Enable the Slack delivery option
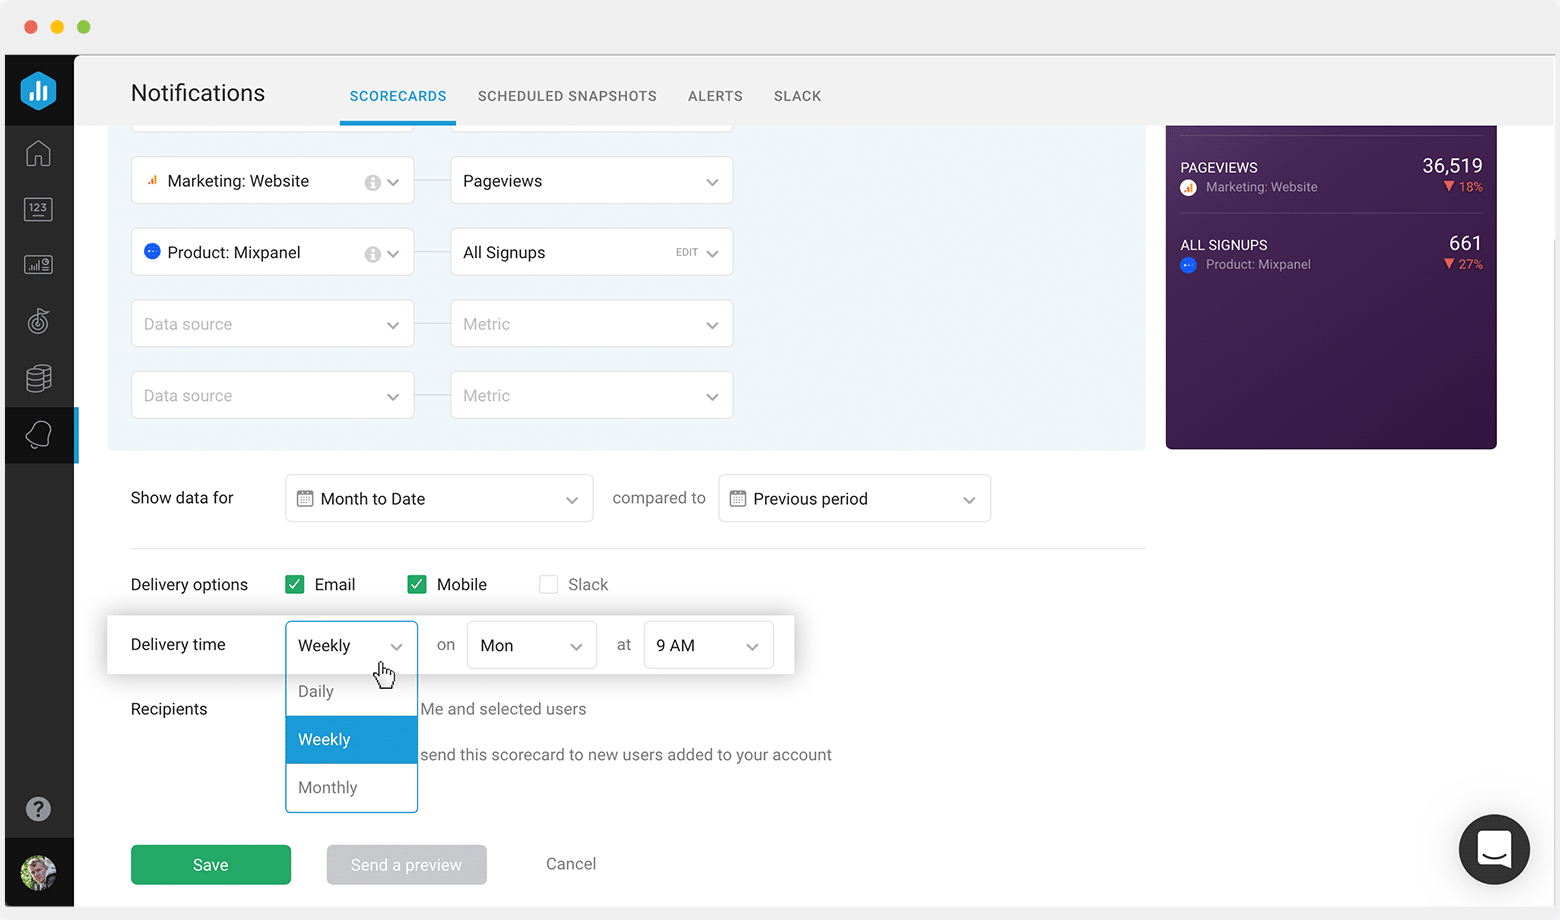 pos(548,584)
